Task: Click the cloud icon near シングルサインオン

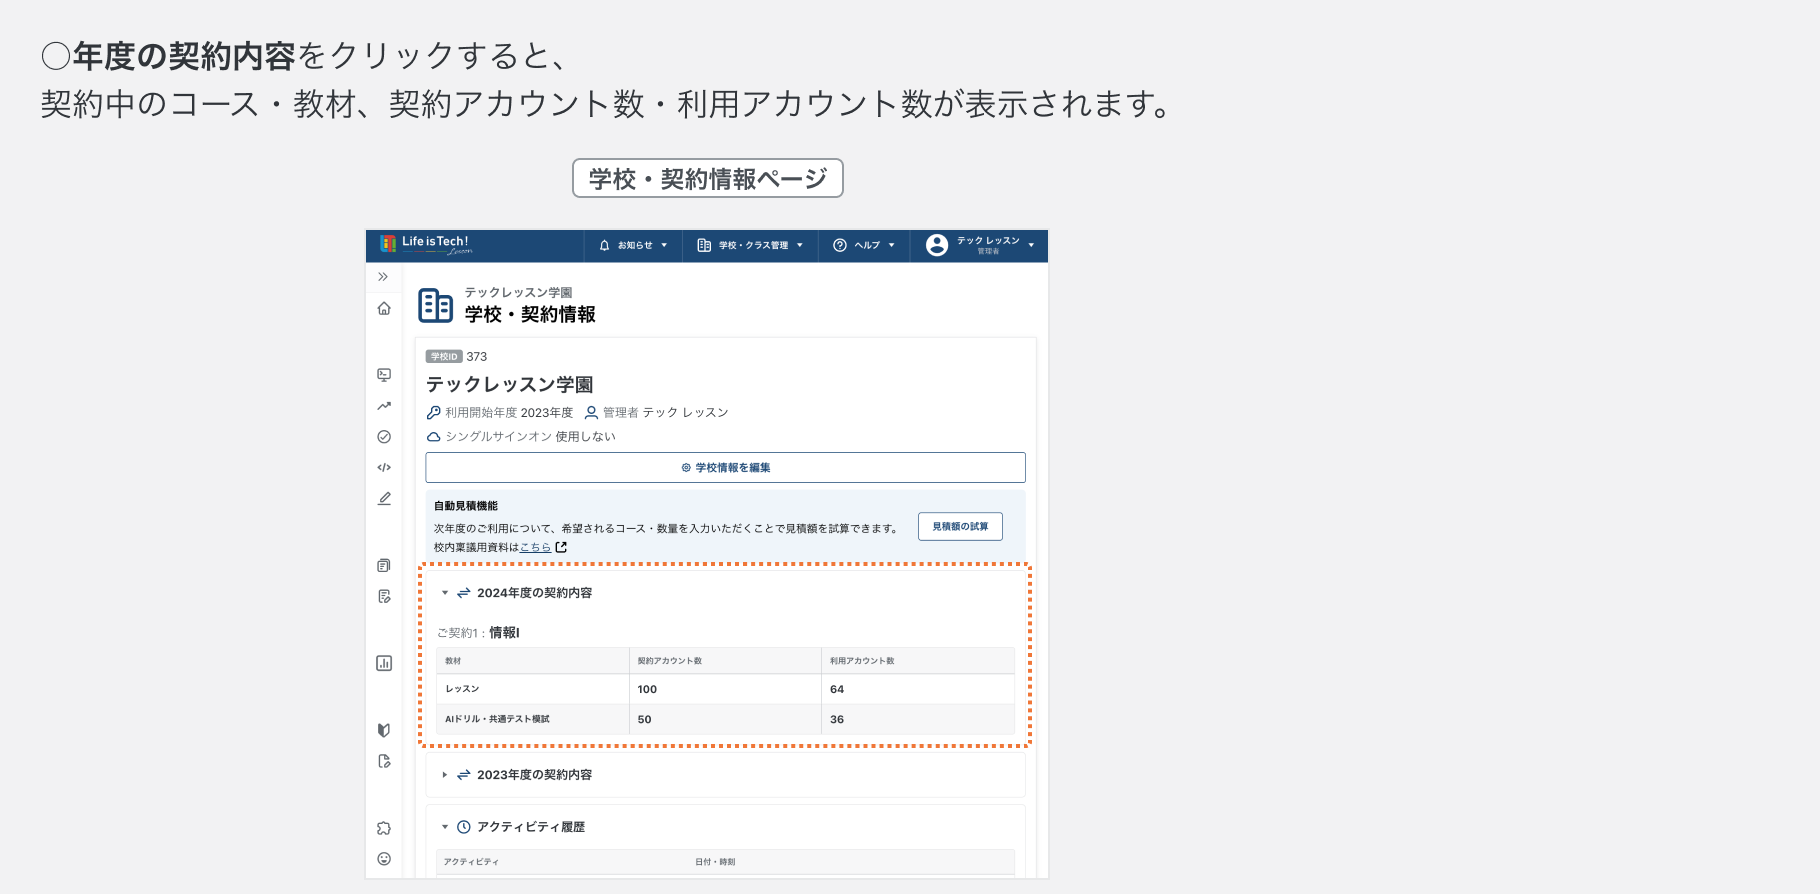Action: tap(433, 437)
